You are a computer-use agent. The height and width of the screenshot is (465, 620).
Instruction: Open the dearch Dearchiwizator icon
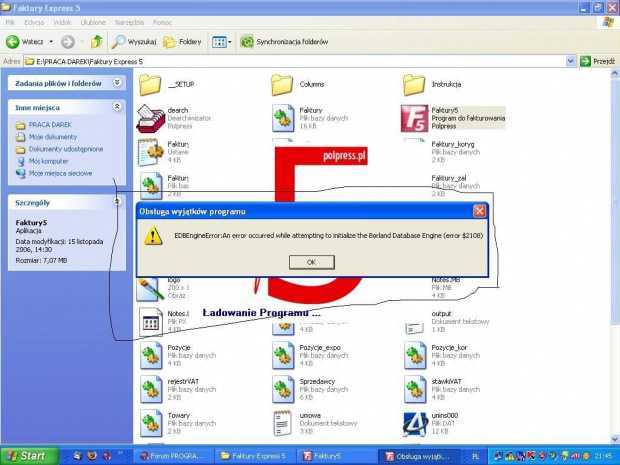point(150,118)
